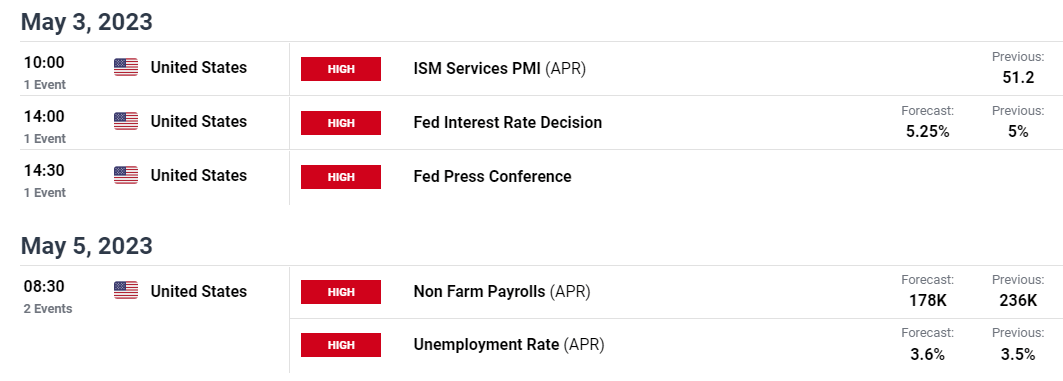Click the 5.25% Fed rate forecast value

pyautogui.click(x=927, y=132)
